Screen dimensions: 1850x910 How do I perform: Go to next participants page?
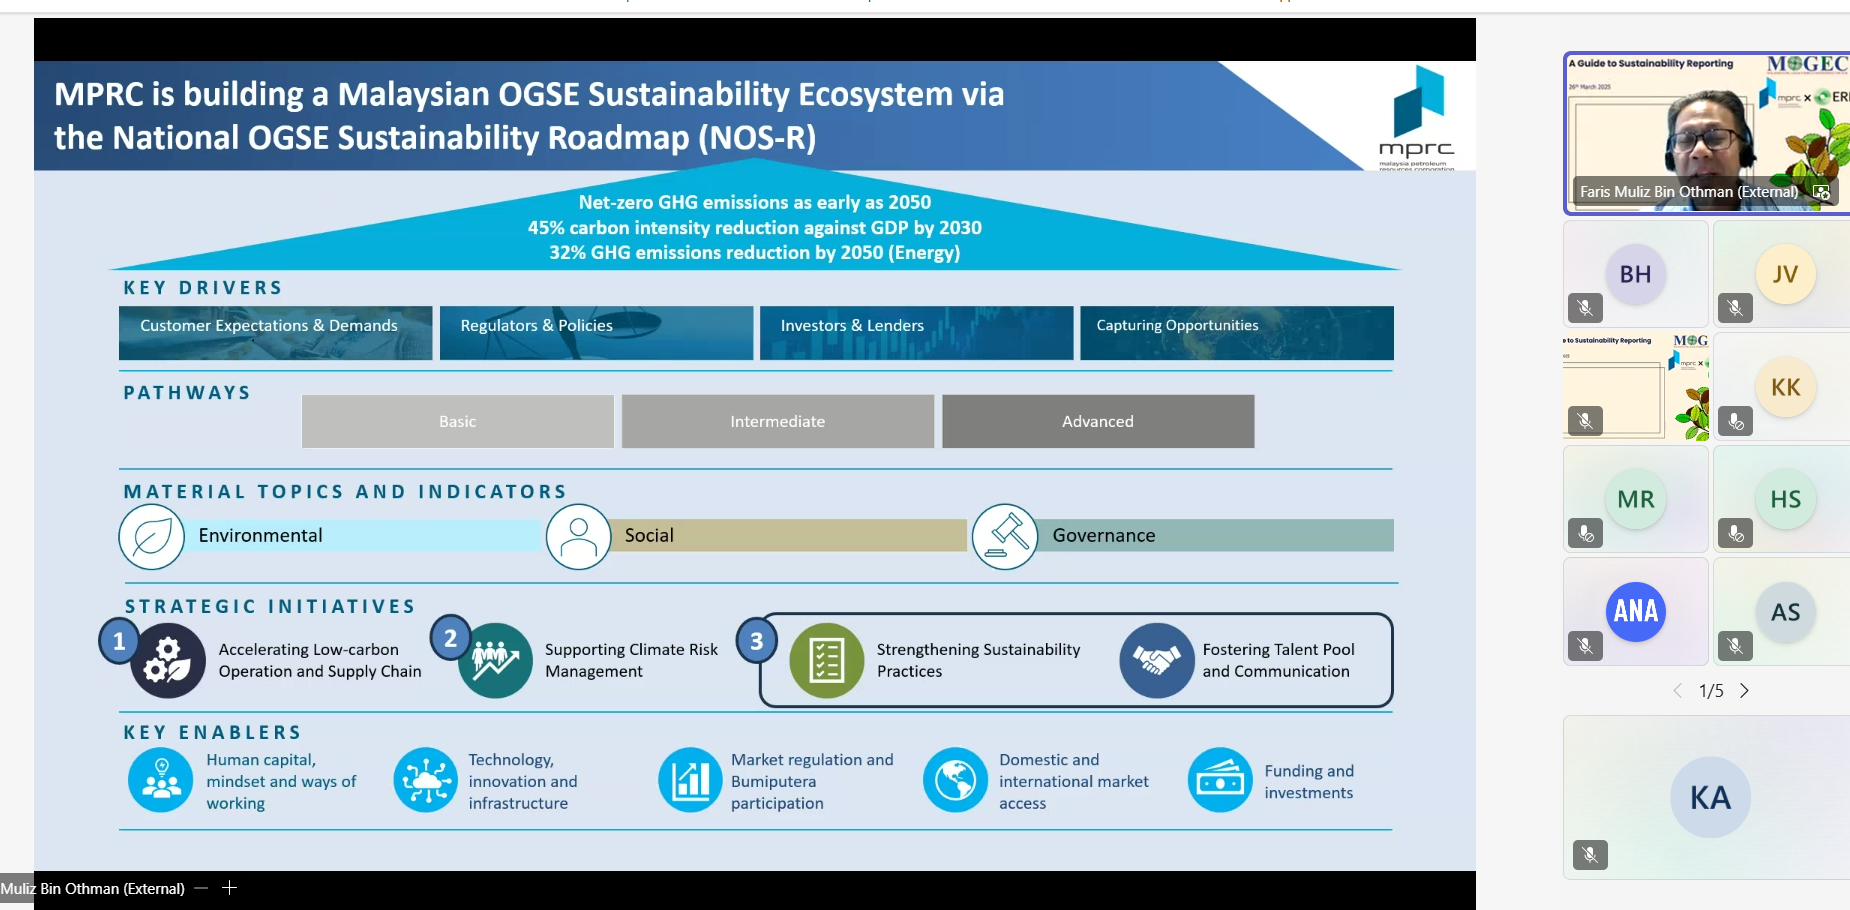1744,691
